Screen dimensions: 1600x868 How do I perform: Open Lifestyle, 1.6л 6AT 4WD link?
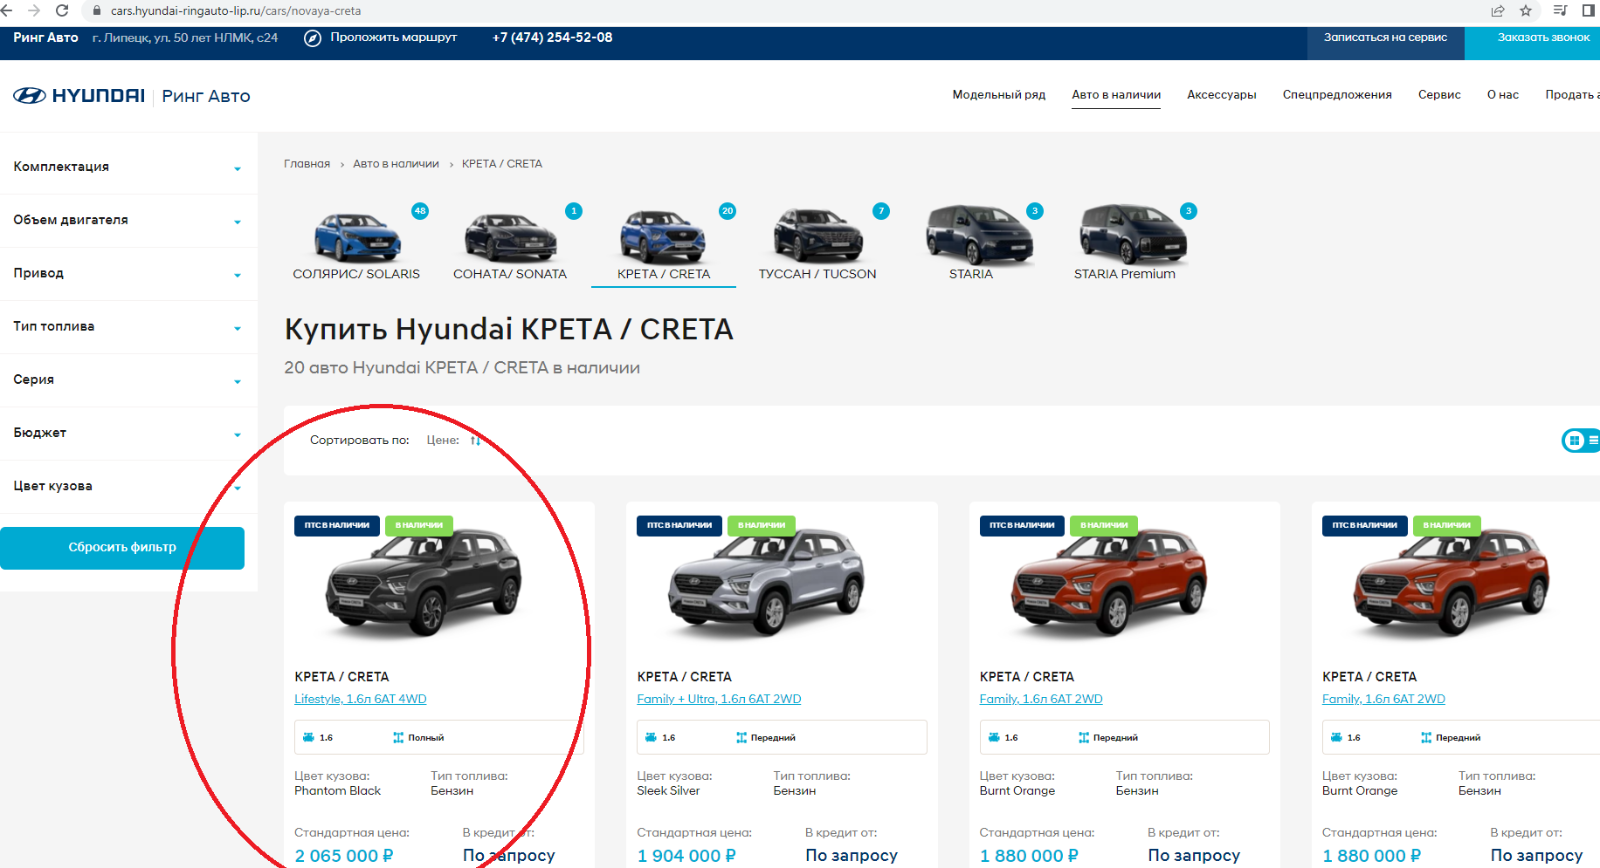click(x=360, y=699)
